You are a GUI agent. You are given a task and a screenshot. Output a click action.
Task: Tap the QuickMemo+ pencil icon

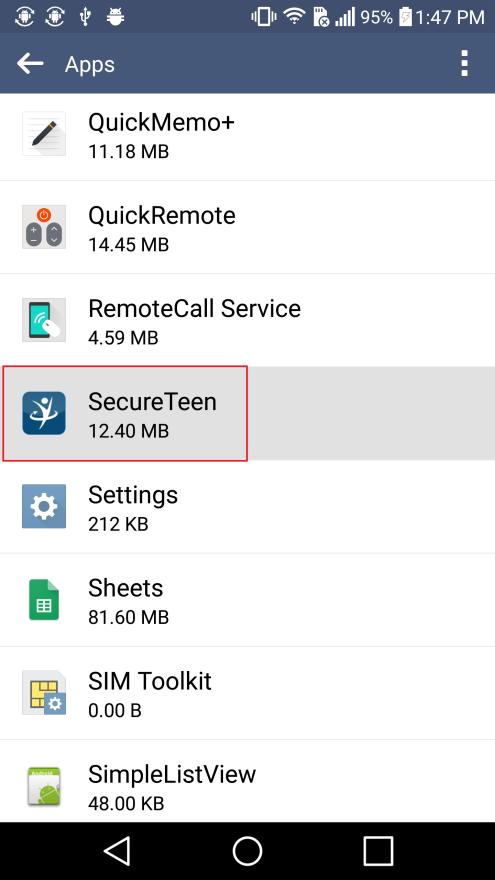(44, 134)
